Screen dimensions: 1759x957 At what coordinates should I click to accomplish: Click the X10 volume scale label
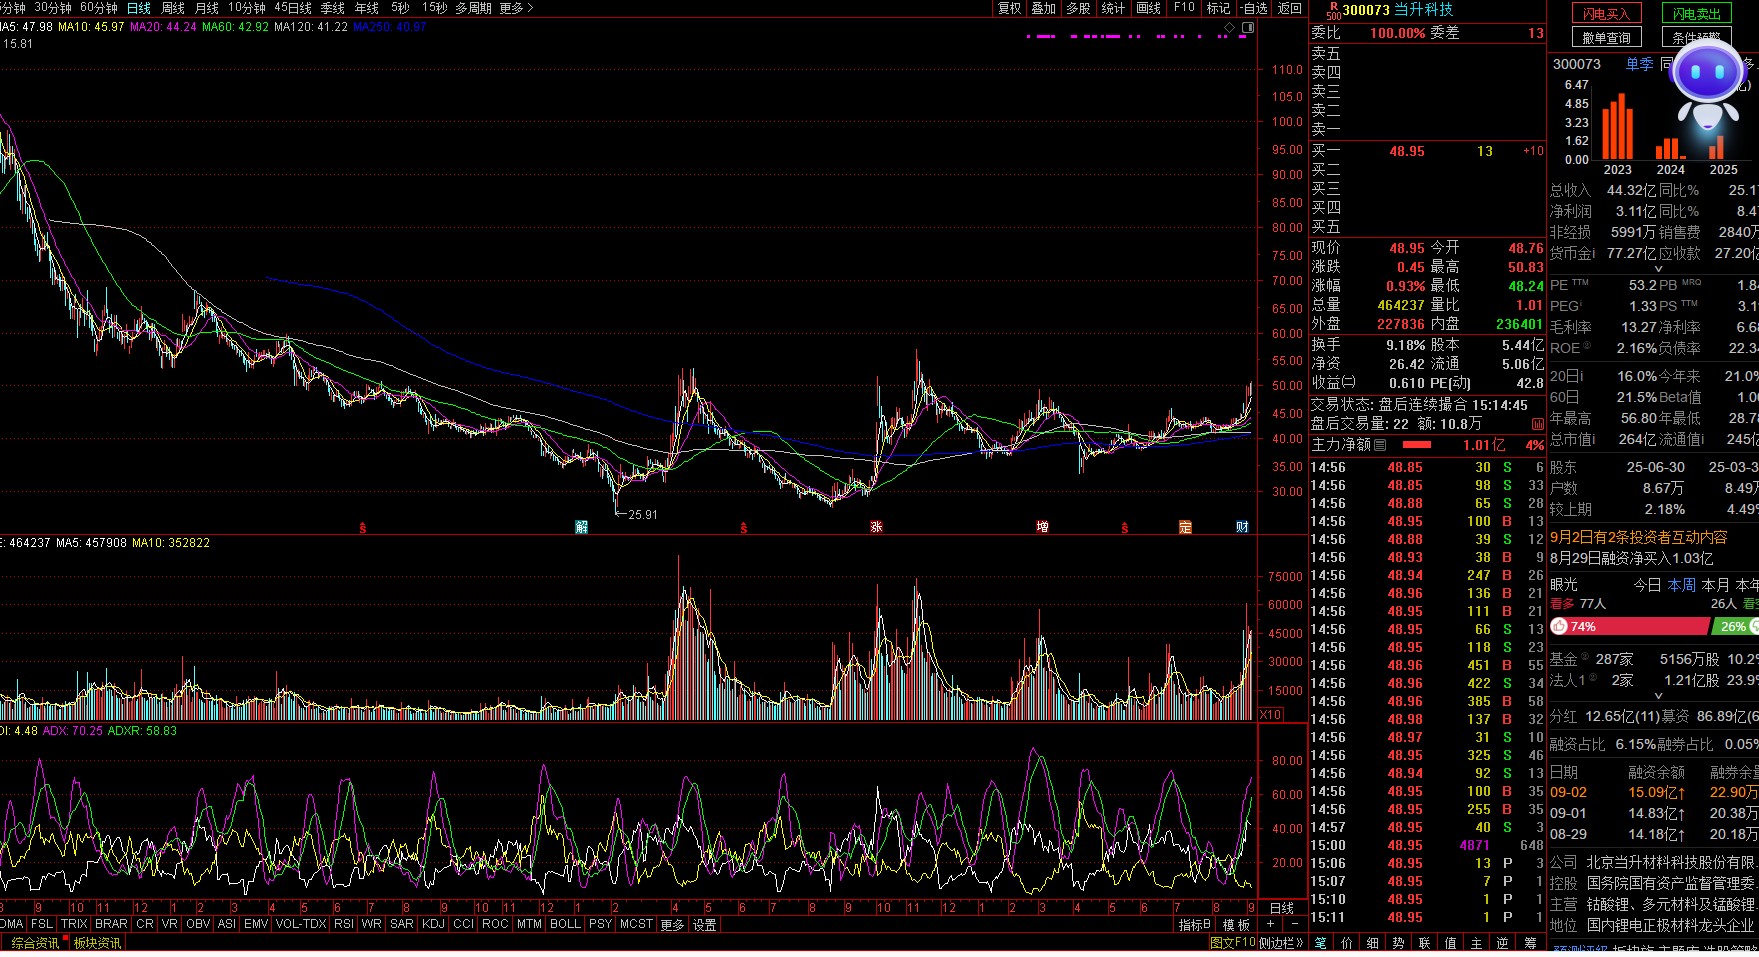[1270, 714]
